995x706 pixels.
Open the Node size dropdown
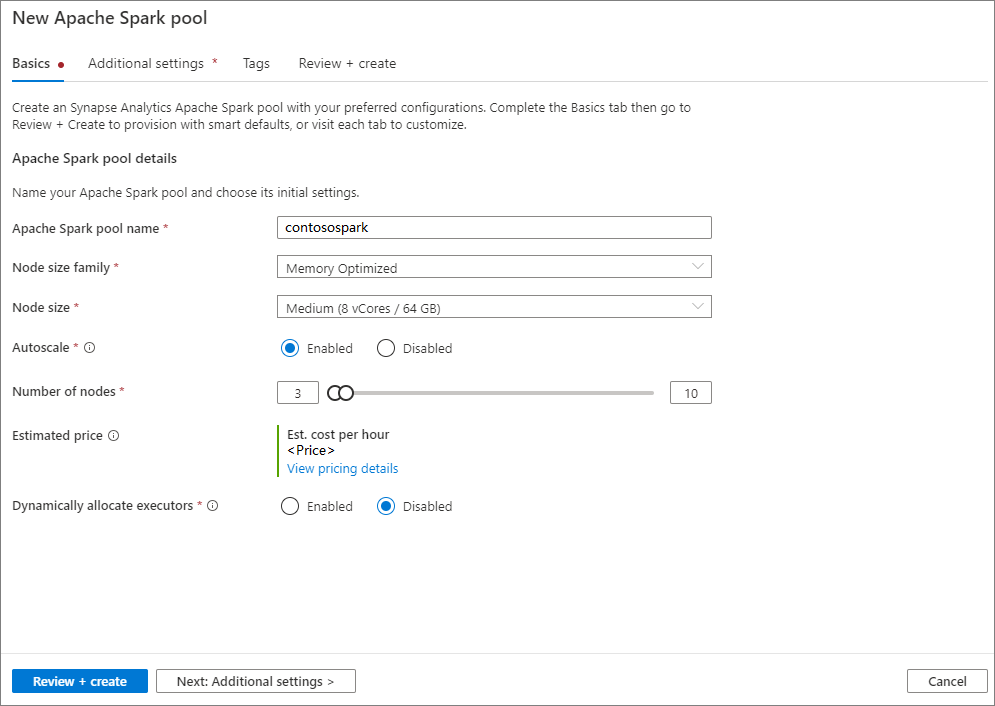pyautogui.click(x=494, y=306)
